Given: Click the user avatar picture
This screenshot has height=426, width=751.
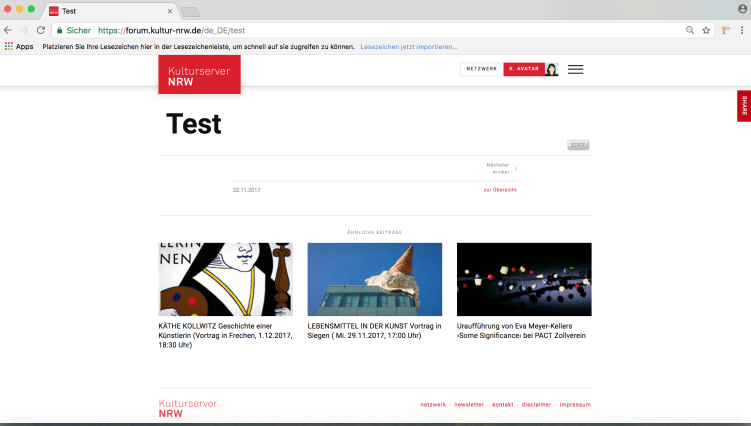Looking at the screenshot, I should [551, 70].
